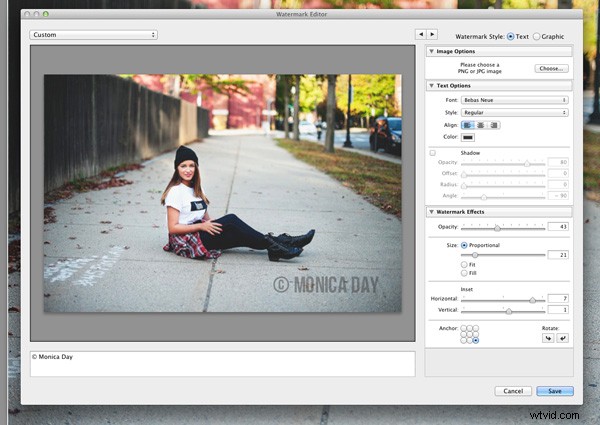This screenshot has height=425, width=600.
Task: Align watermark text left
Action: [x=468, y=125]
